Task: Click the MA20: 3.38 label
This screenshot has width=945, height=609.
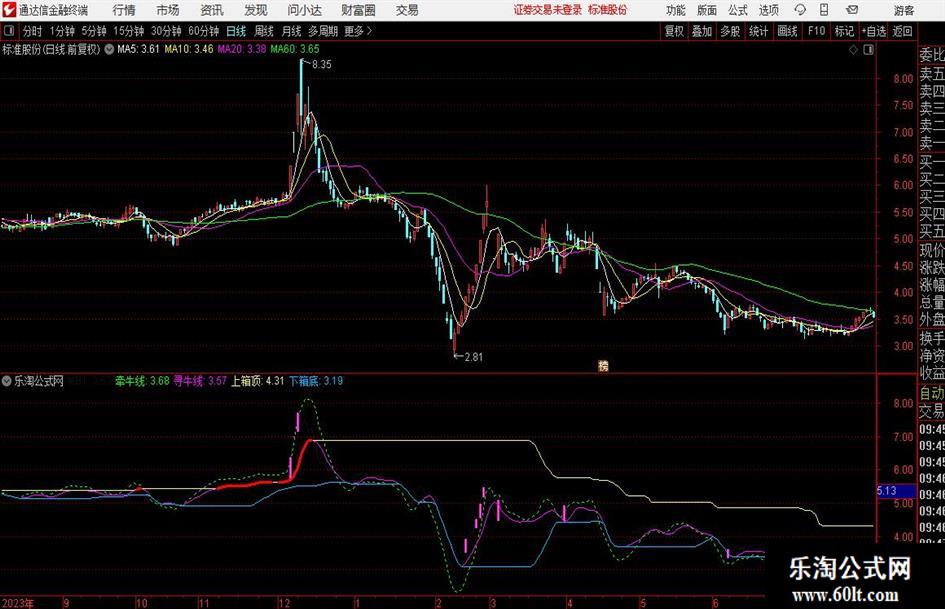Action: coord(241,49)
